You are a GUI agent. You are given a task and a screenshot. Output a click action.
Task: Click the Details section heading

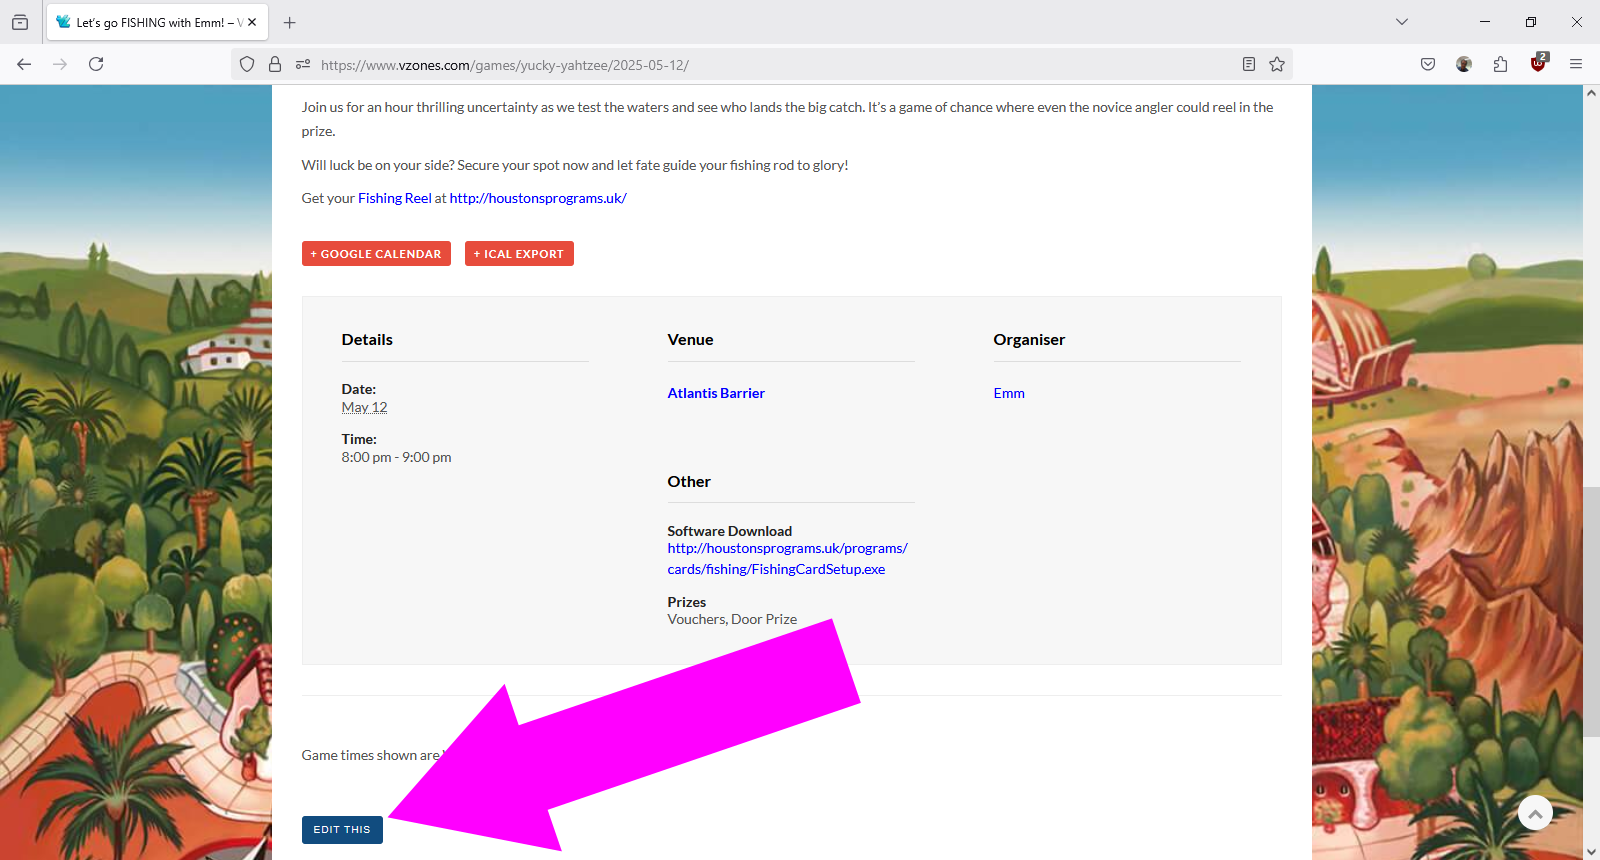(367, 340)
